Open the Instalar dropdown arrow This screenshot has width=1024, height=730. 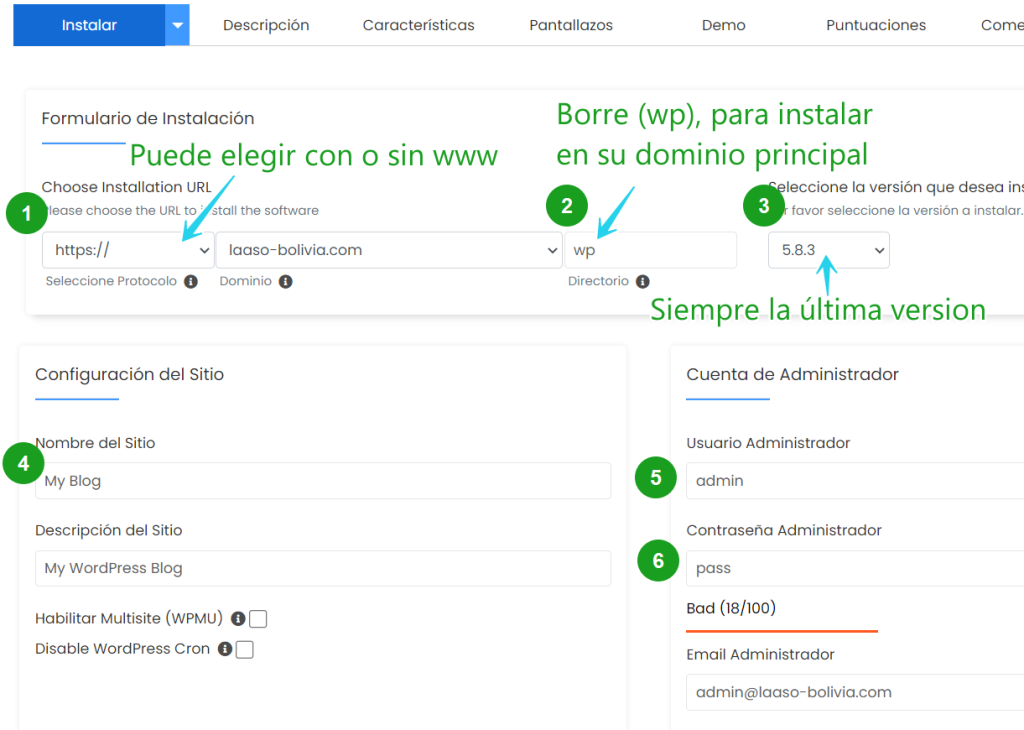coord(177,25)
